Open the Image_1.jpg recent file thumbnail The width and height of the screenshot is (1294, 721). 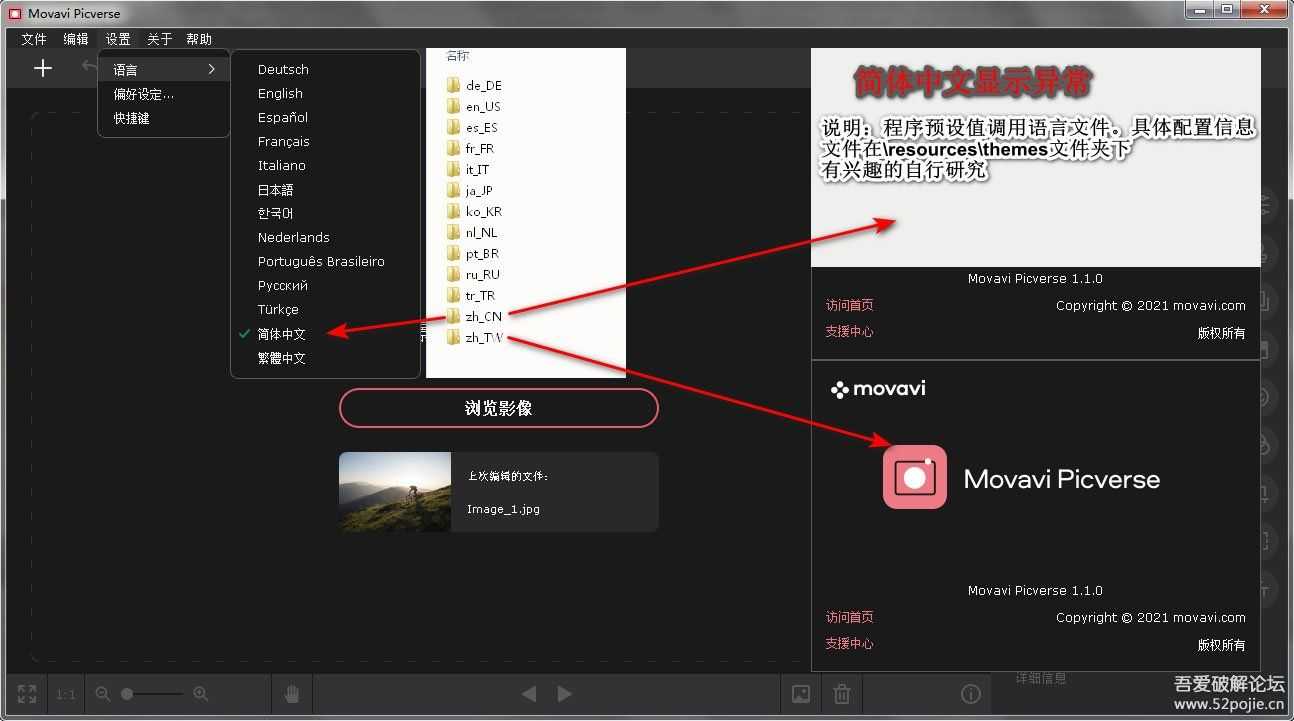pos(395,492)
